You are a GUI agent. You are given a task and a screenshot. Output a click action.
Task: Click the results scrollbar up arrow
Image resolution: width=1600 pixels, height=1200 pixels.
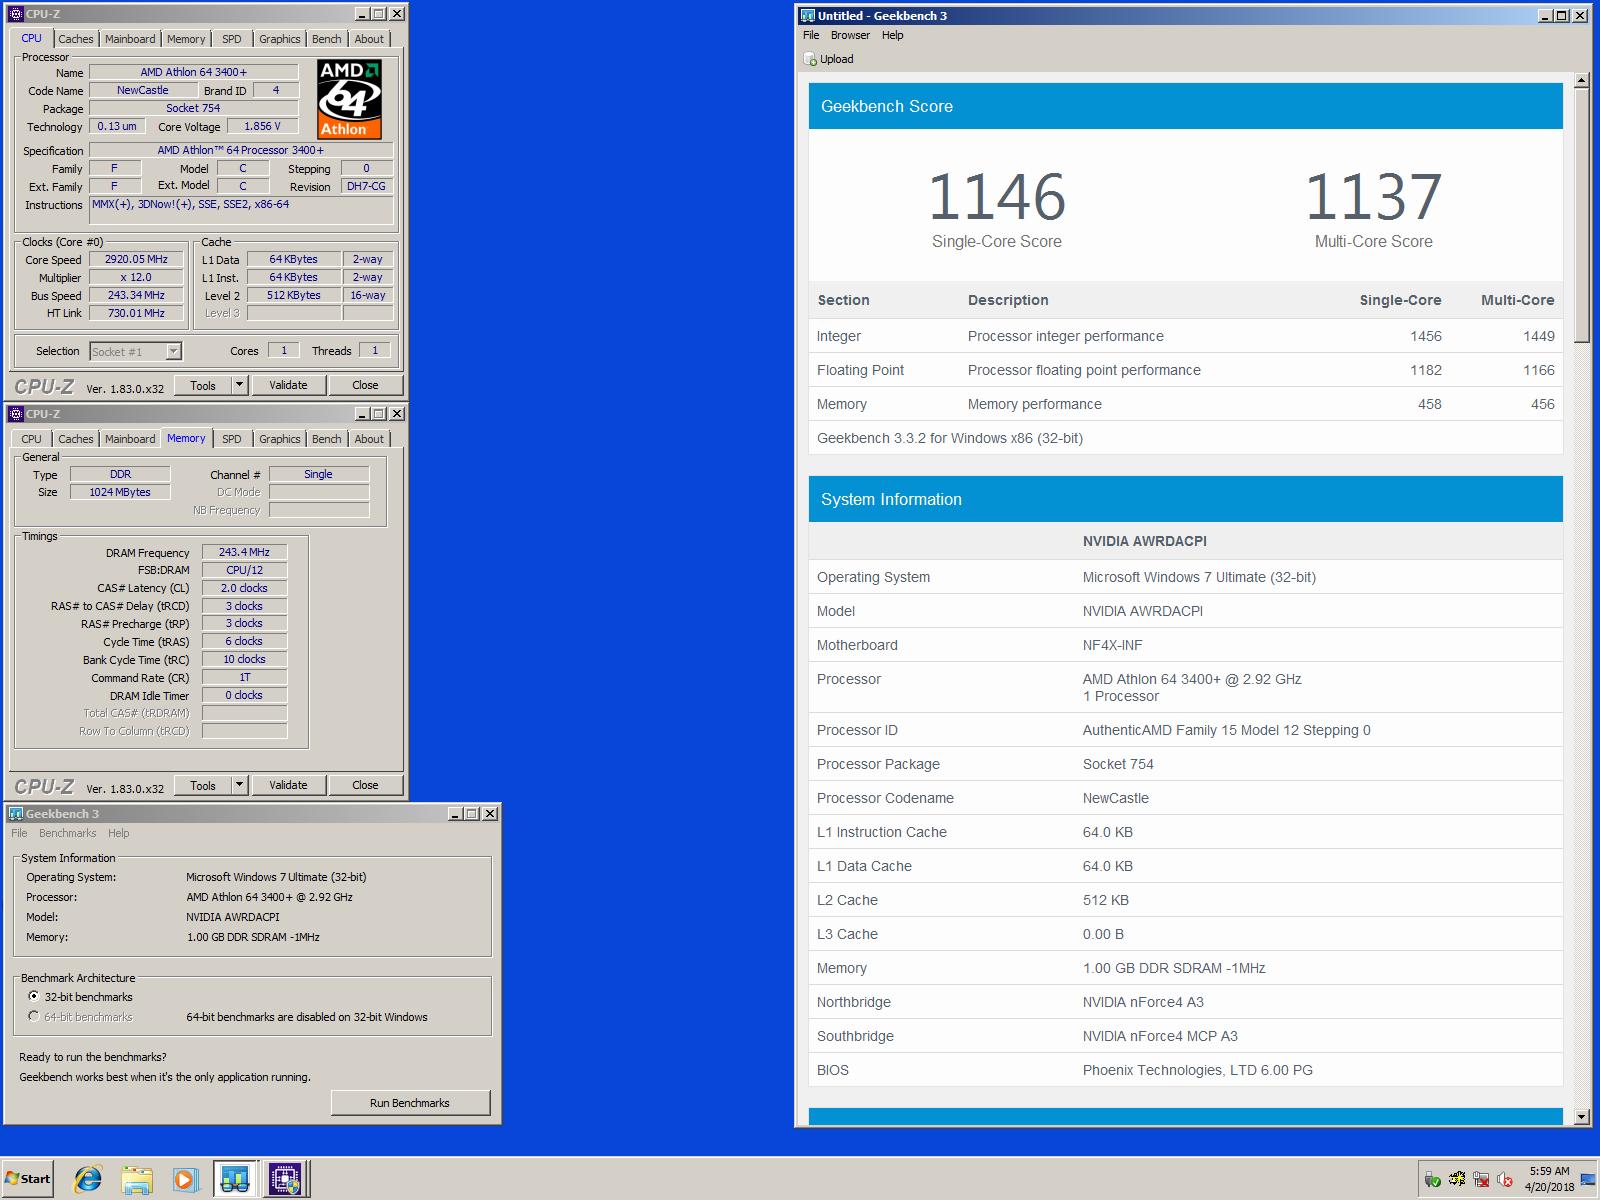tap(1581, 80)
